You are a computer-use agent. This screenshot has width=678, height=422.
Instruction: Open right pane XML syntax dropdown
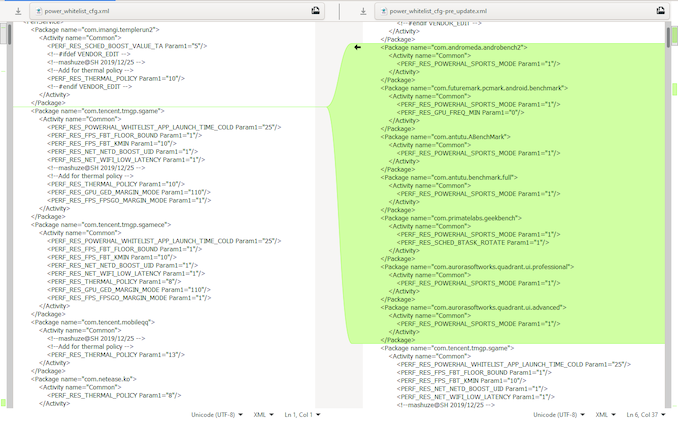click(x=607, y=414)
